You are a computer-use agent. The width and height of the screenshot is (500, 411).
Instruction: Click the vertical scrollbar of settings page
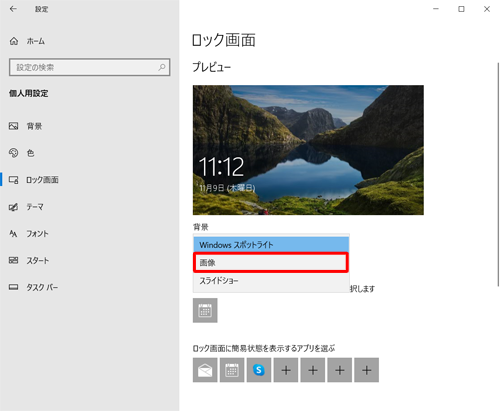[498, 174]
